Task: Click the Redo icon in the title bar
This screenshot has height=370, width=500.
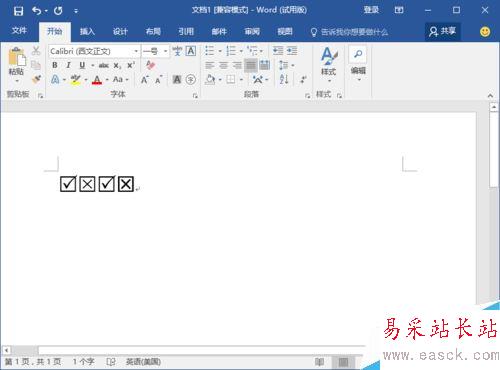Action: 58,11
